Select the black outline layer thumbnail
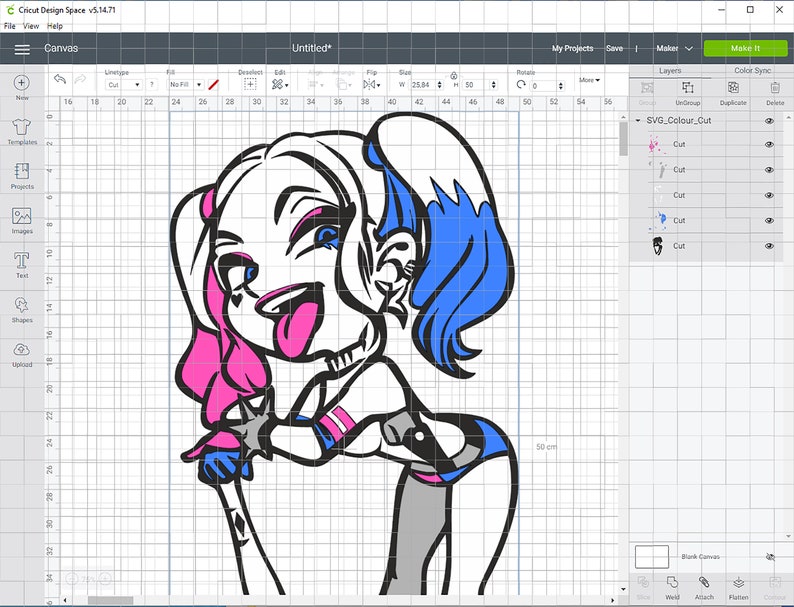 click(657, 246)
